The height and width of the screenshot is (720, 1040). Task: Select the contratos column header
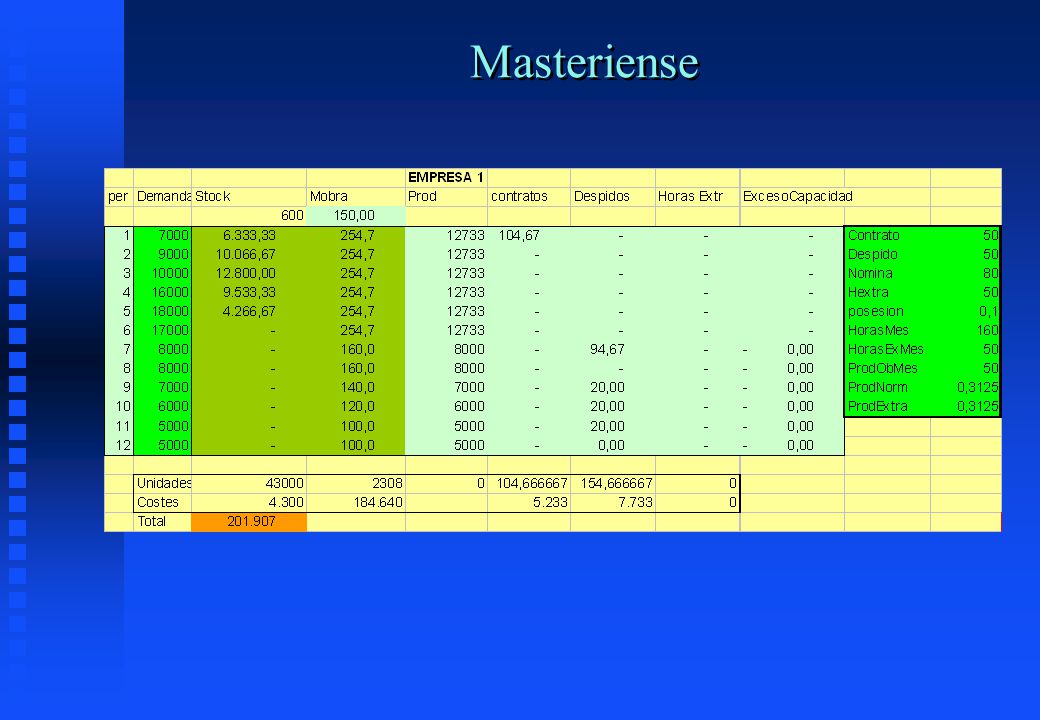point(529,196)
